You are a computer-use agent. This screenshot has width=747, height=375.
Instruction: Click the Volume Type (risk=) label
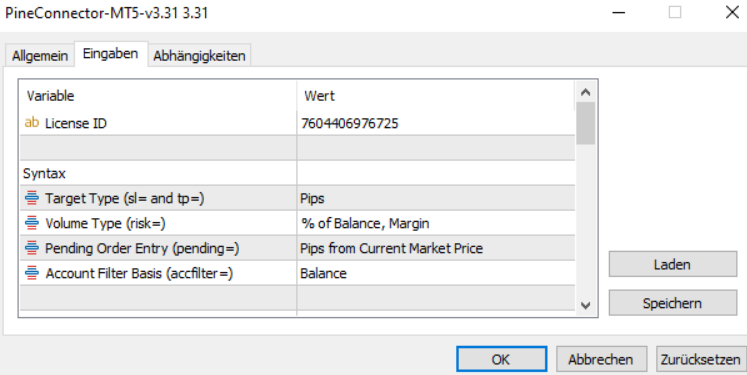click(105, 223)
